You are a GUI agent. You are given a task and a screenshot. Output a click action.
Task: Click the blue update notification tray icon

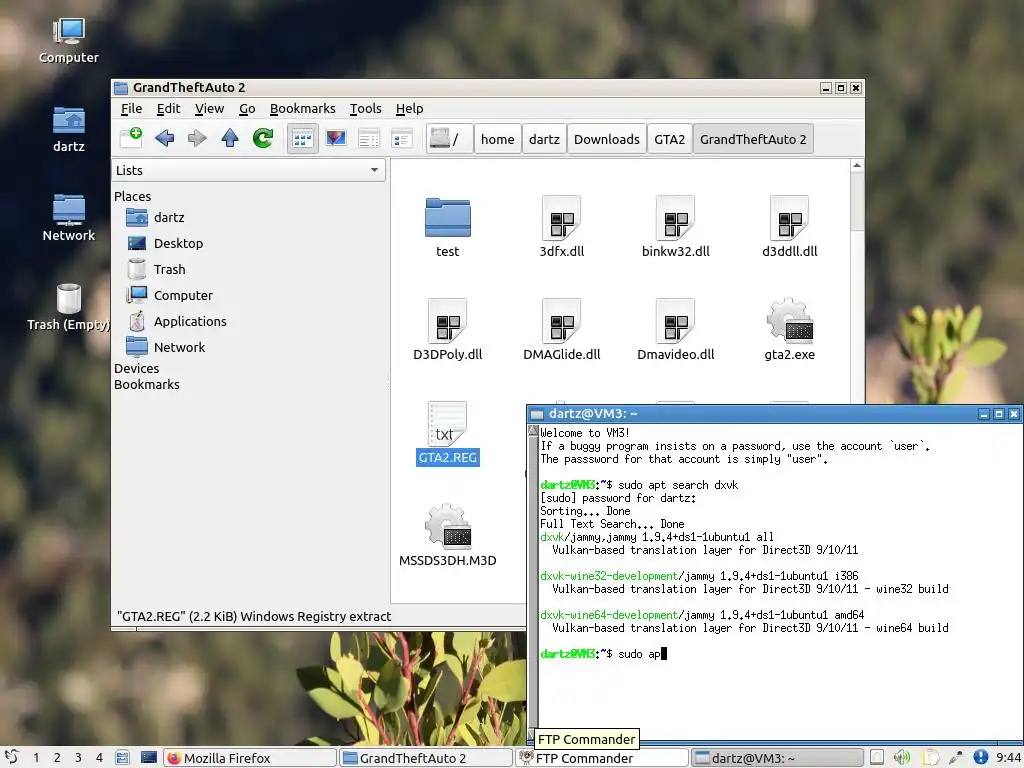[980, 758]
